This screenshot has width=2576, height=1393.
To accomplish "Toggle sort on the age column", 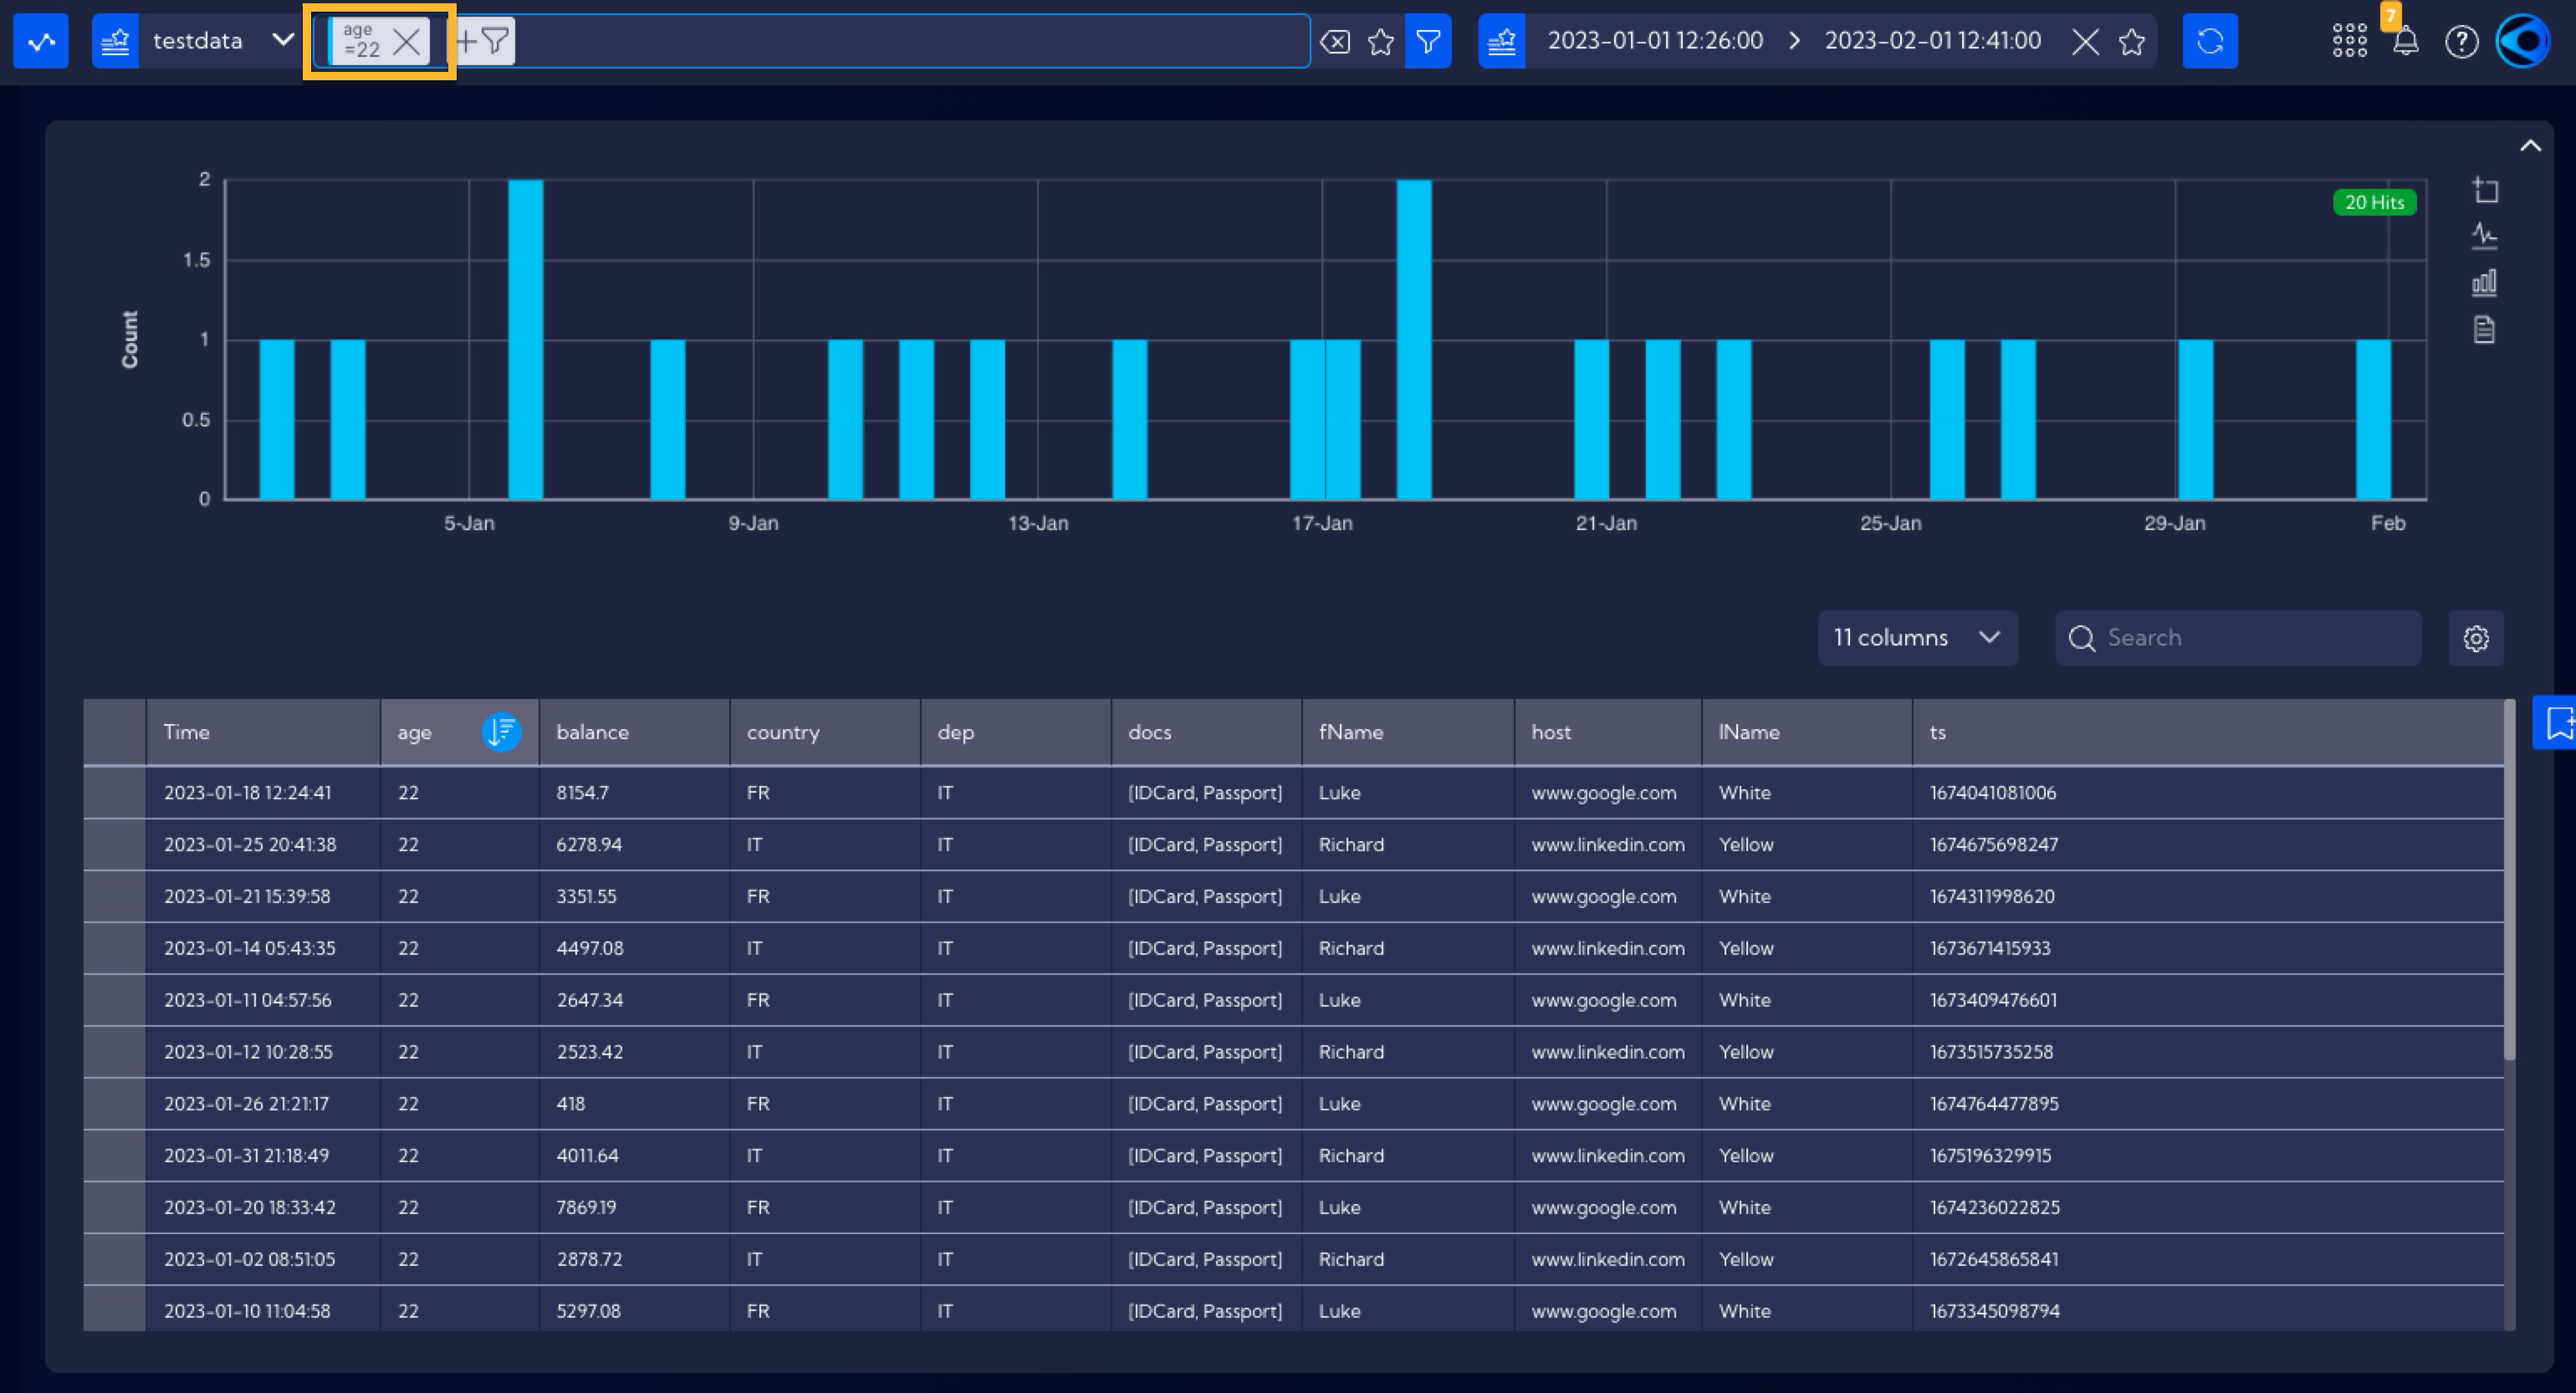I will point(501,732).
